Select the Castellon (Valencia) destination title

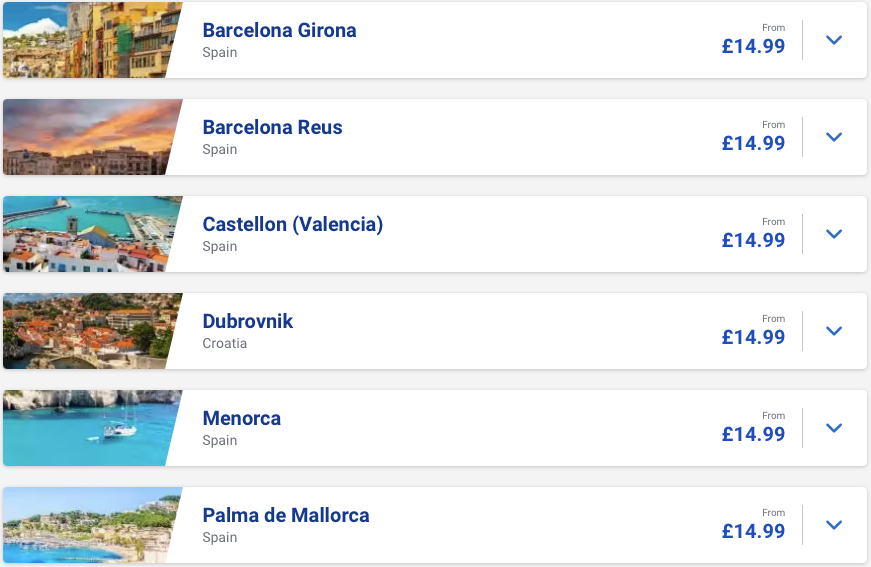292,224
